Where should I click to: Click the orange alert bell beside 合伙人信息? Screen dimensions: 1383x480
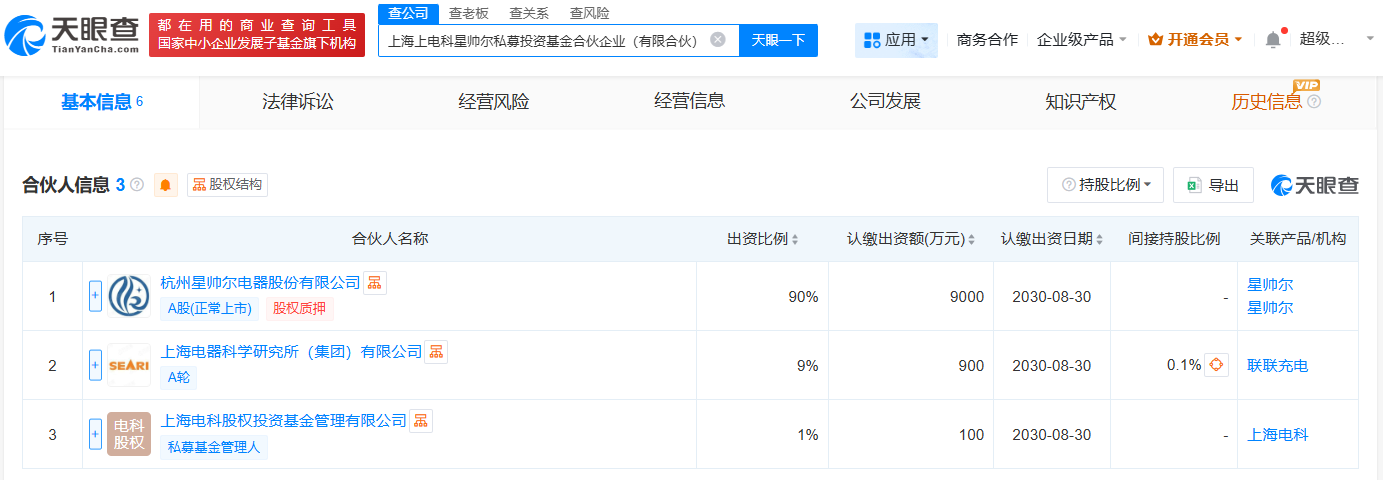coord(165,185)
